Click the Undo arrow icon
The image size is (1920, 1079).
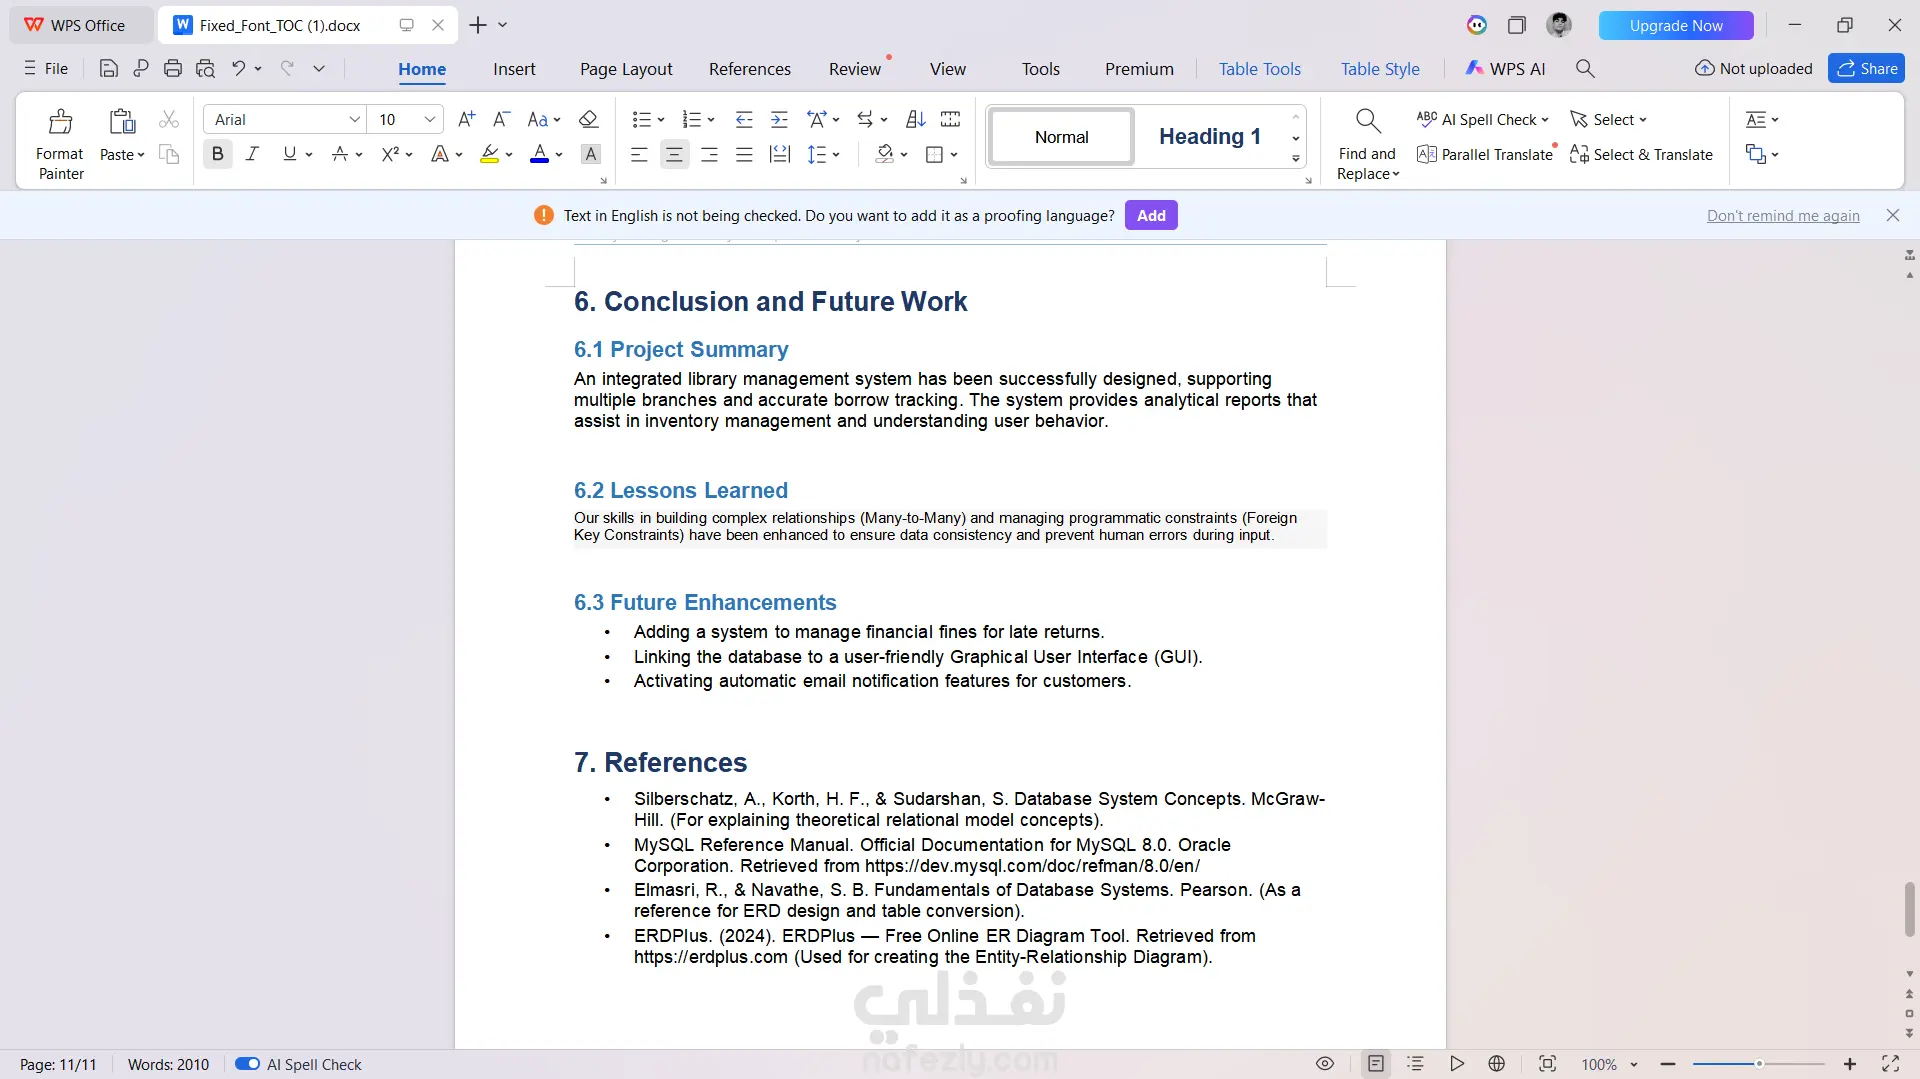tap(238, 68)
